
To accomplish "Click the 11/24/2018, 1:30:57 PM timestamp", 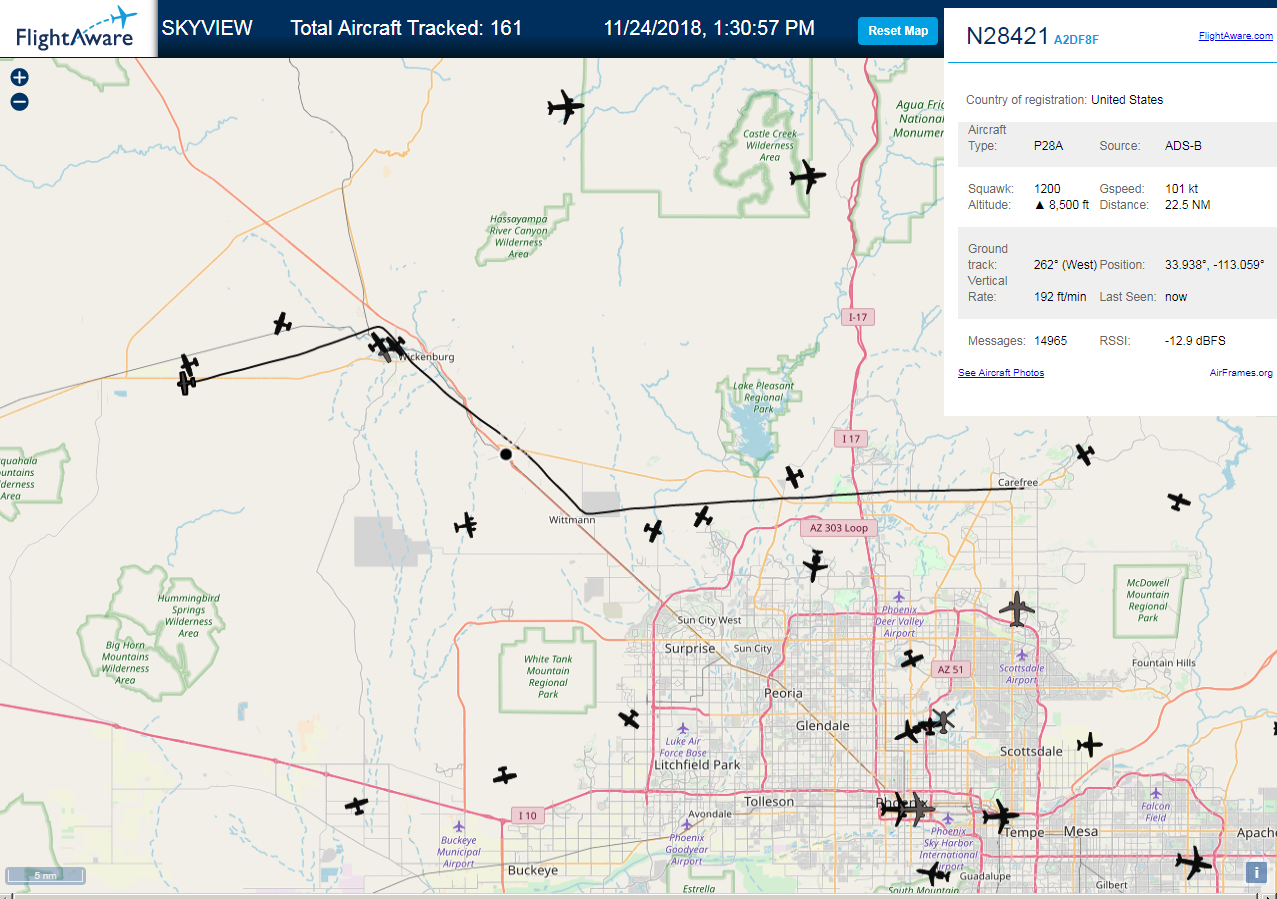I will click(x=709, y=28).
